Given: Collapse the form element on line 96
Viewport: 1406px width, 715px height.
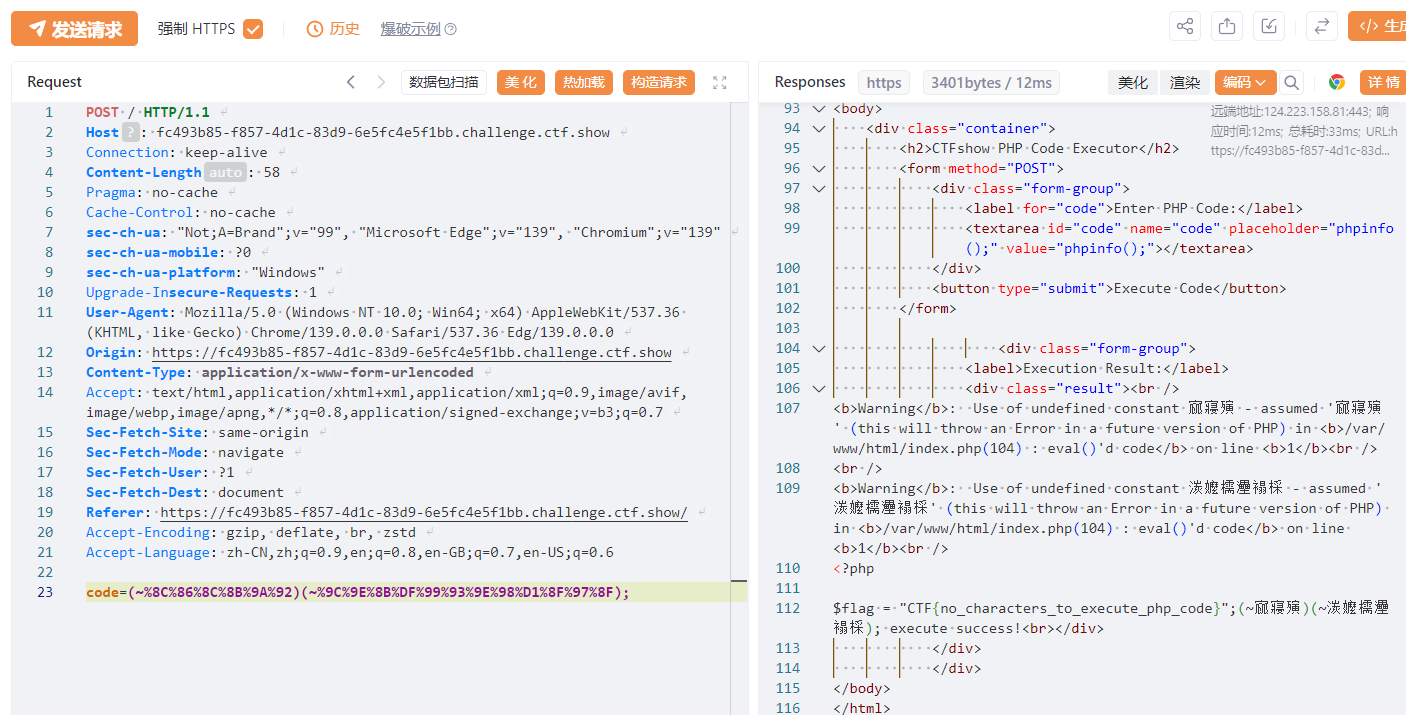Looking at the screenshot, I should pos(819,168).
